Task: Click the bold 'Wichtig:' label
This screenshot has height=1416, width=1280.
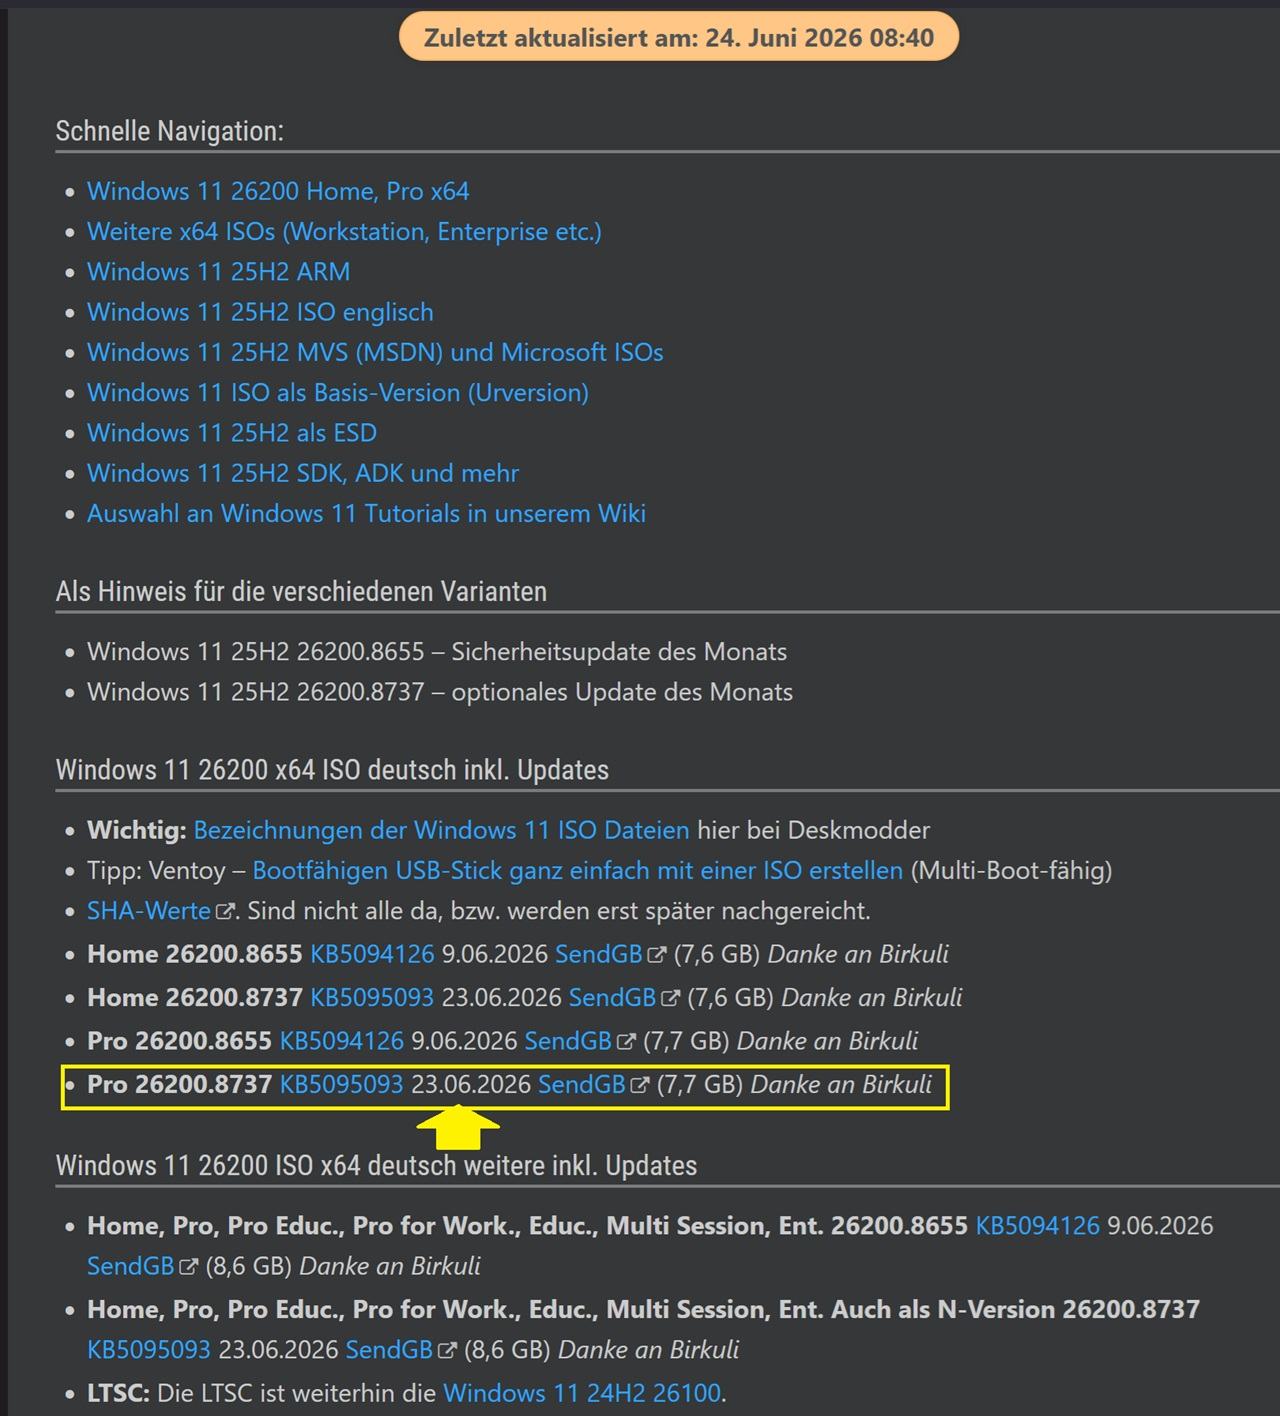Action: [x=137, y=830]
